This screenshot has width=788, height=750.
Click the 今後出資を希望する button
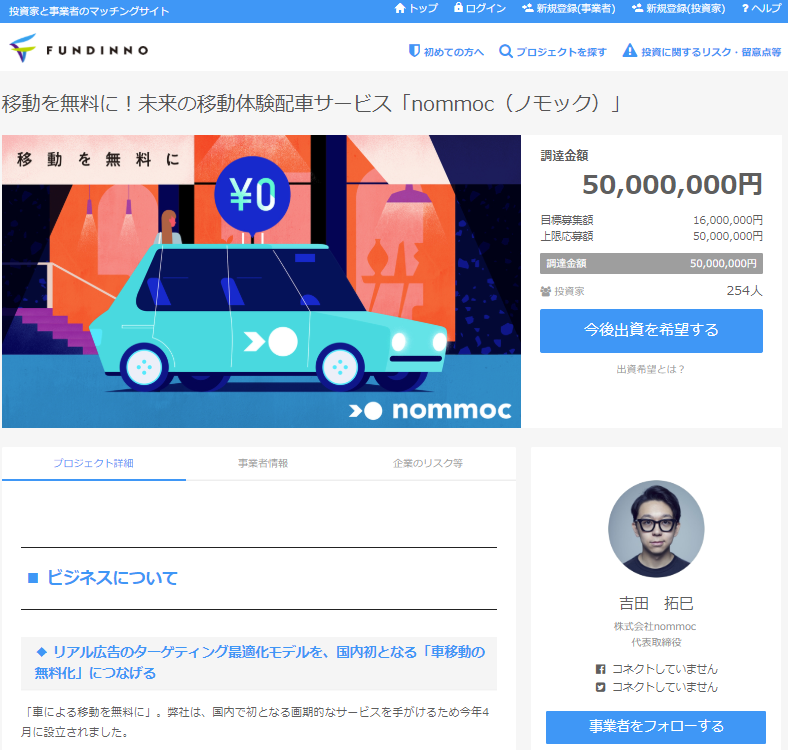[x=651, y=331]
